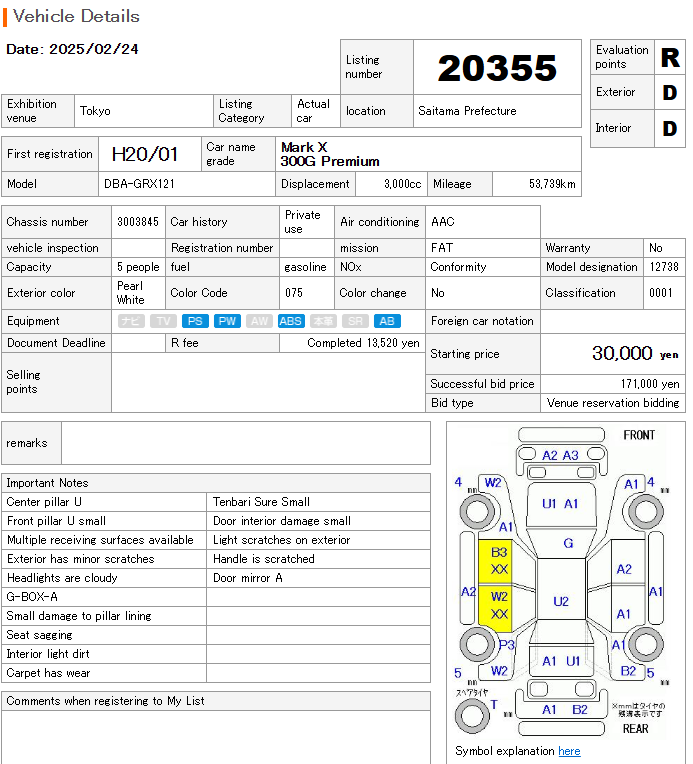This screenshot has width=693, height=764.
Task: Click the AB airbag equipment badge
Action: click(x=387, y=321)
